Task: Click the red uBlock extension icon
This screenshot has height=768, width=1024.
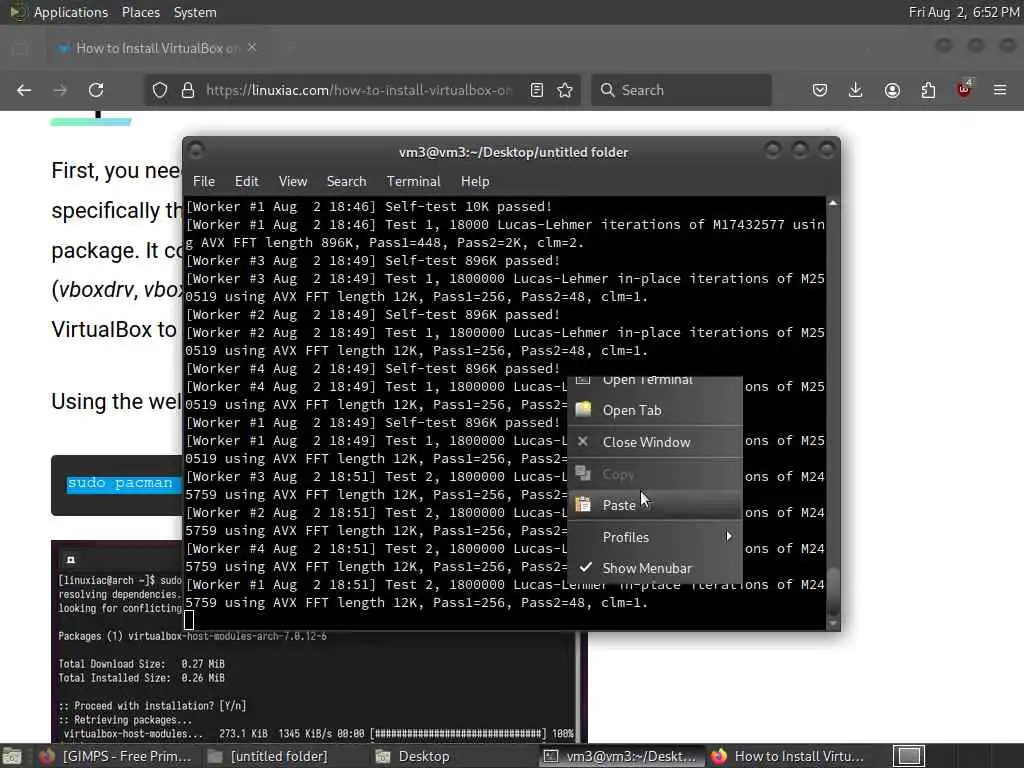Action: (964, 89)
